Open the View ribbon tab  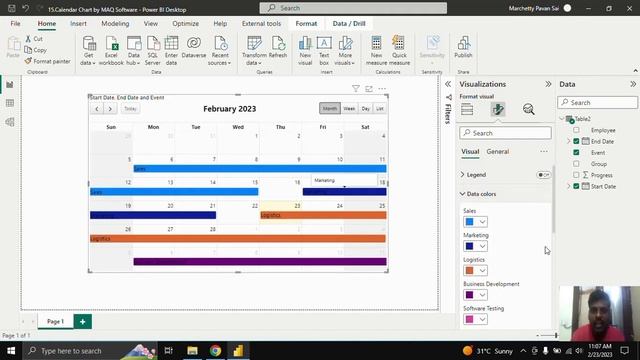coord(151,24)
